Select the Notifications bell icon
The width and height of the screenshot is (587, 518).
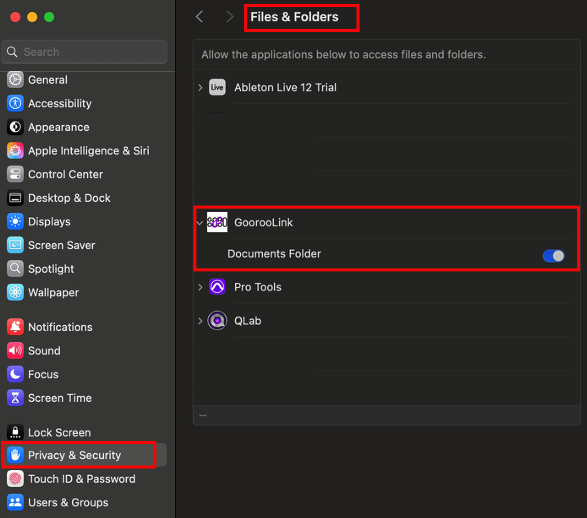15,327
